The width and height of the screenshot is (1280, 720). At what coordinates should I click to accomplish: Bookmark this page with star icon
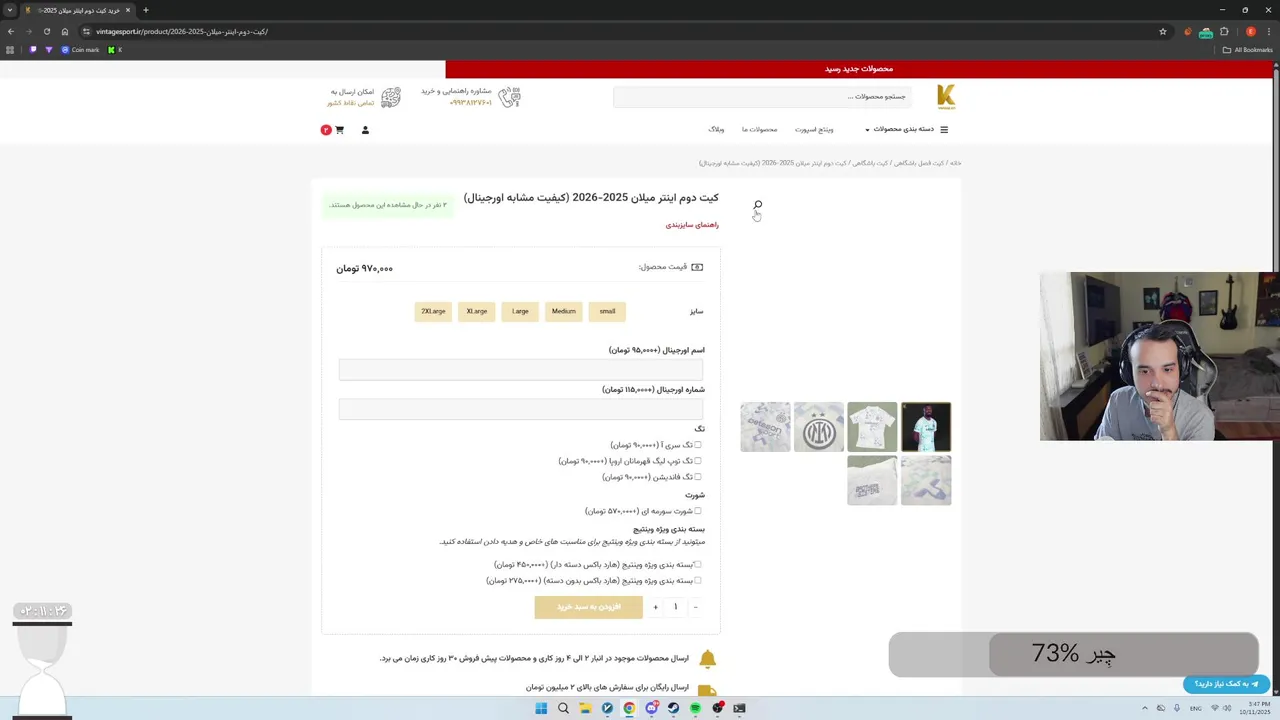point(1163,31)
